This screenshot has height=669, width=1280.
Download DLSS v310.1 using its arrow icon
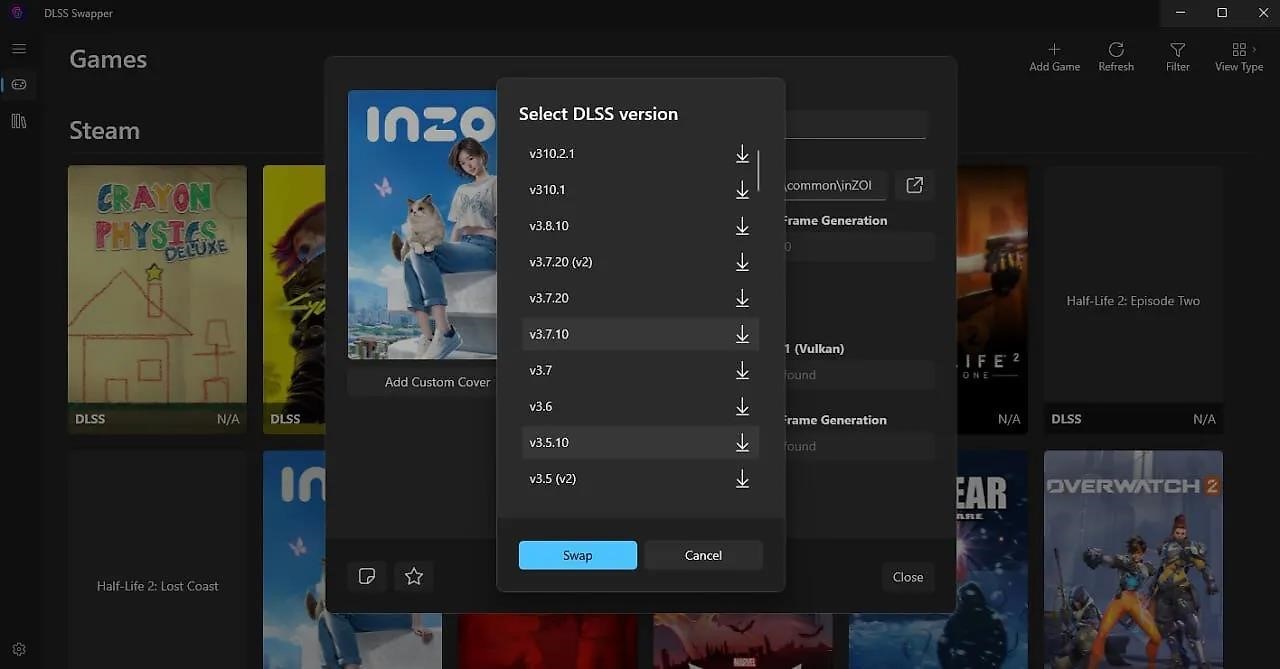(742, 190)
